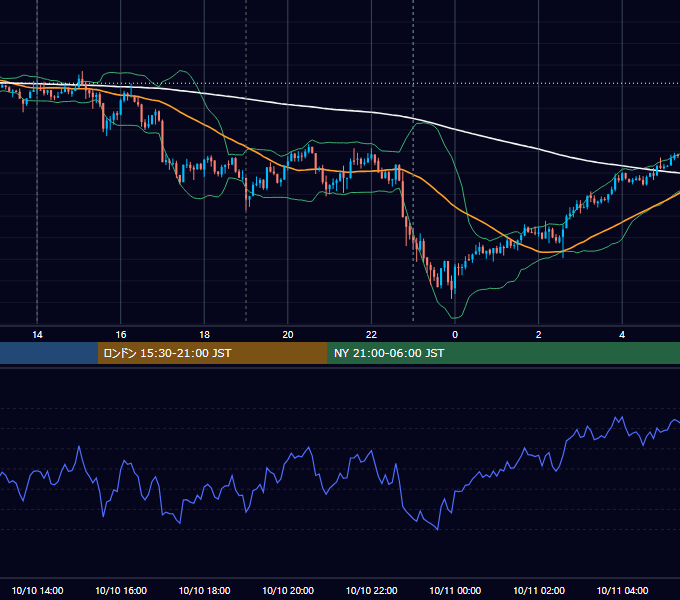Click the 2 hour axis label
This screenshot has width=680, height=600.
click(539, 335)
